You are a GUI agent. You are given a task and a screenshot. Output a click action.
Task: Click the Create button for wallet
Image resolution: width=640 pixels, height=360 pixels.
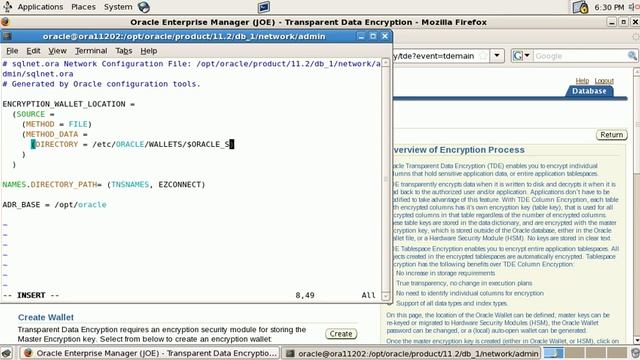(341, 333)
